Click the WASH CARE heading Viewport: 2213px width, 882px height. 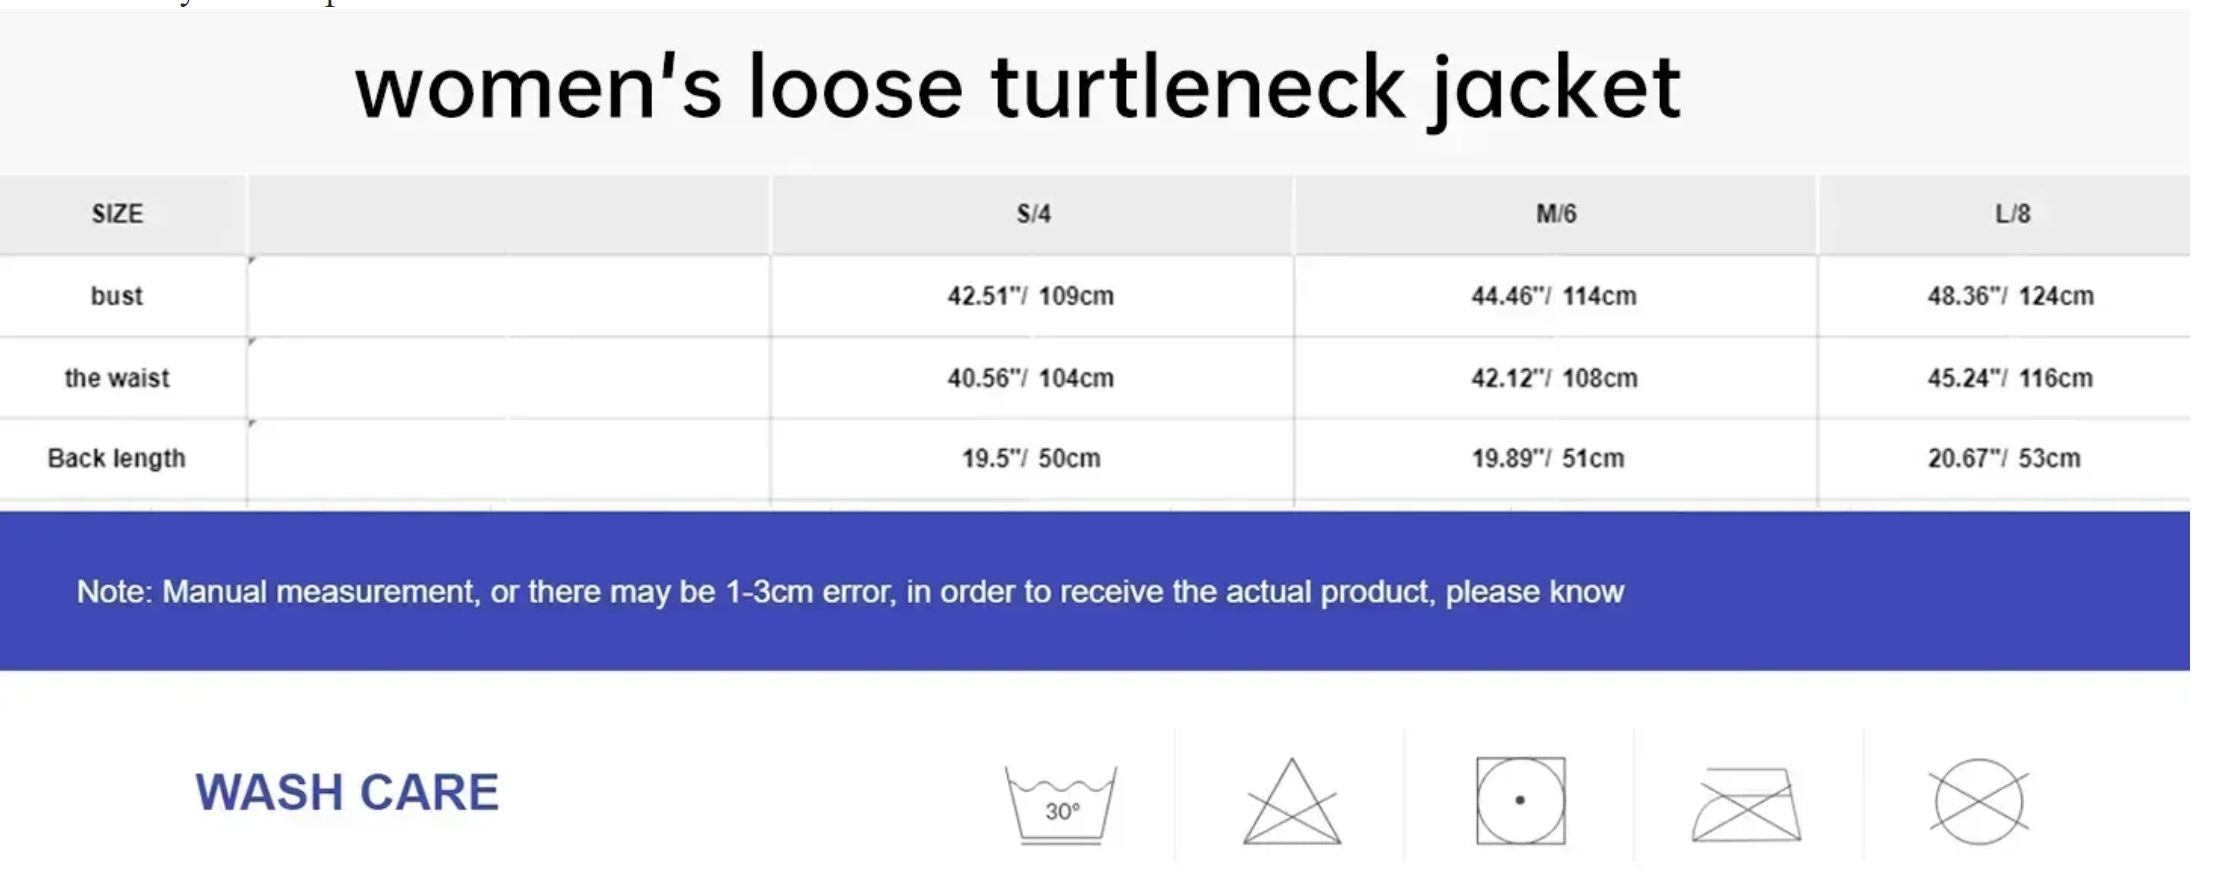coord(346,792)
